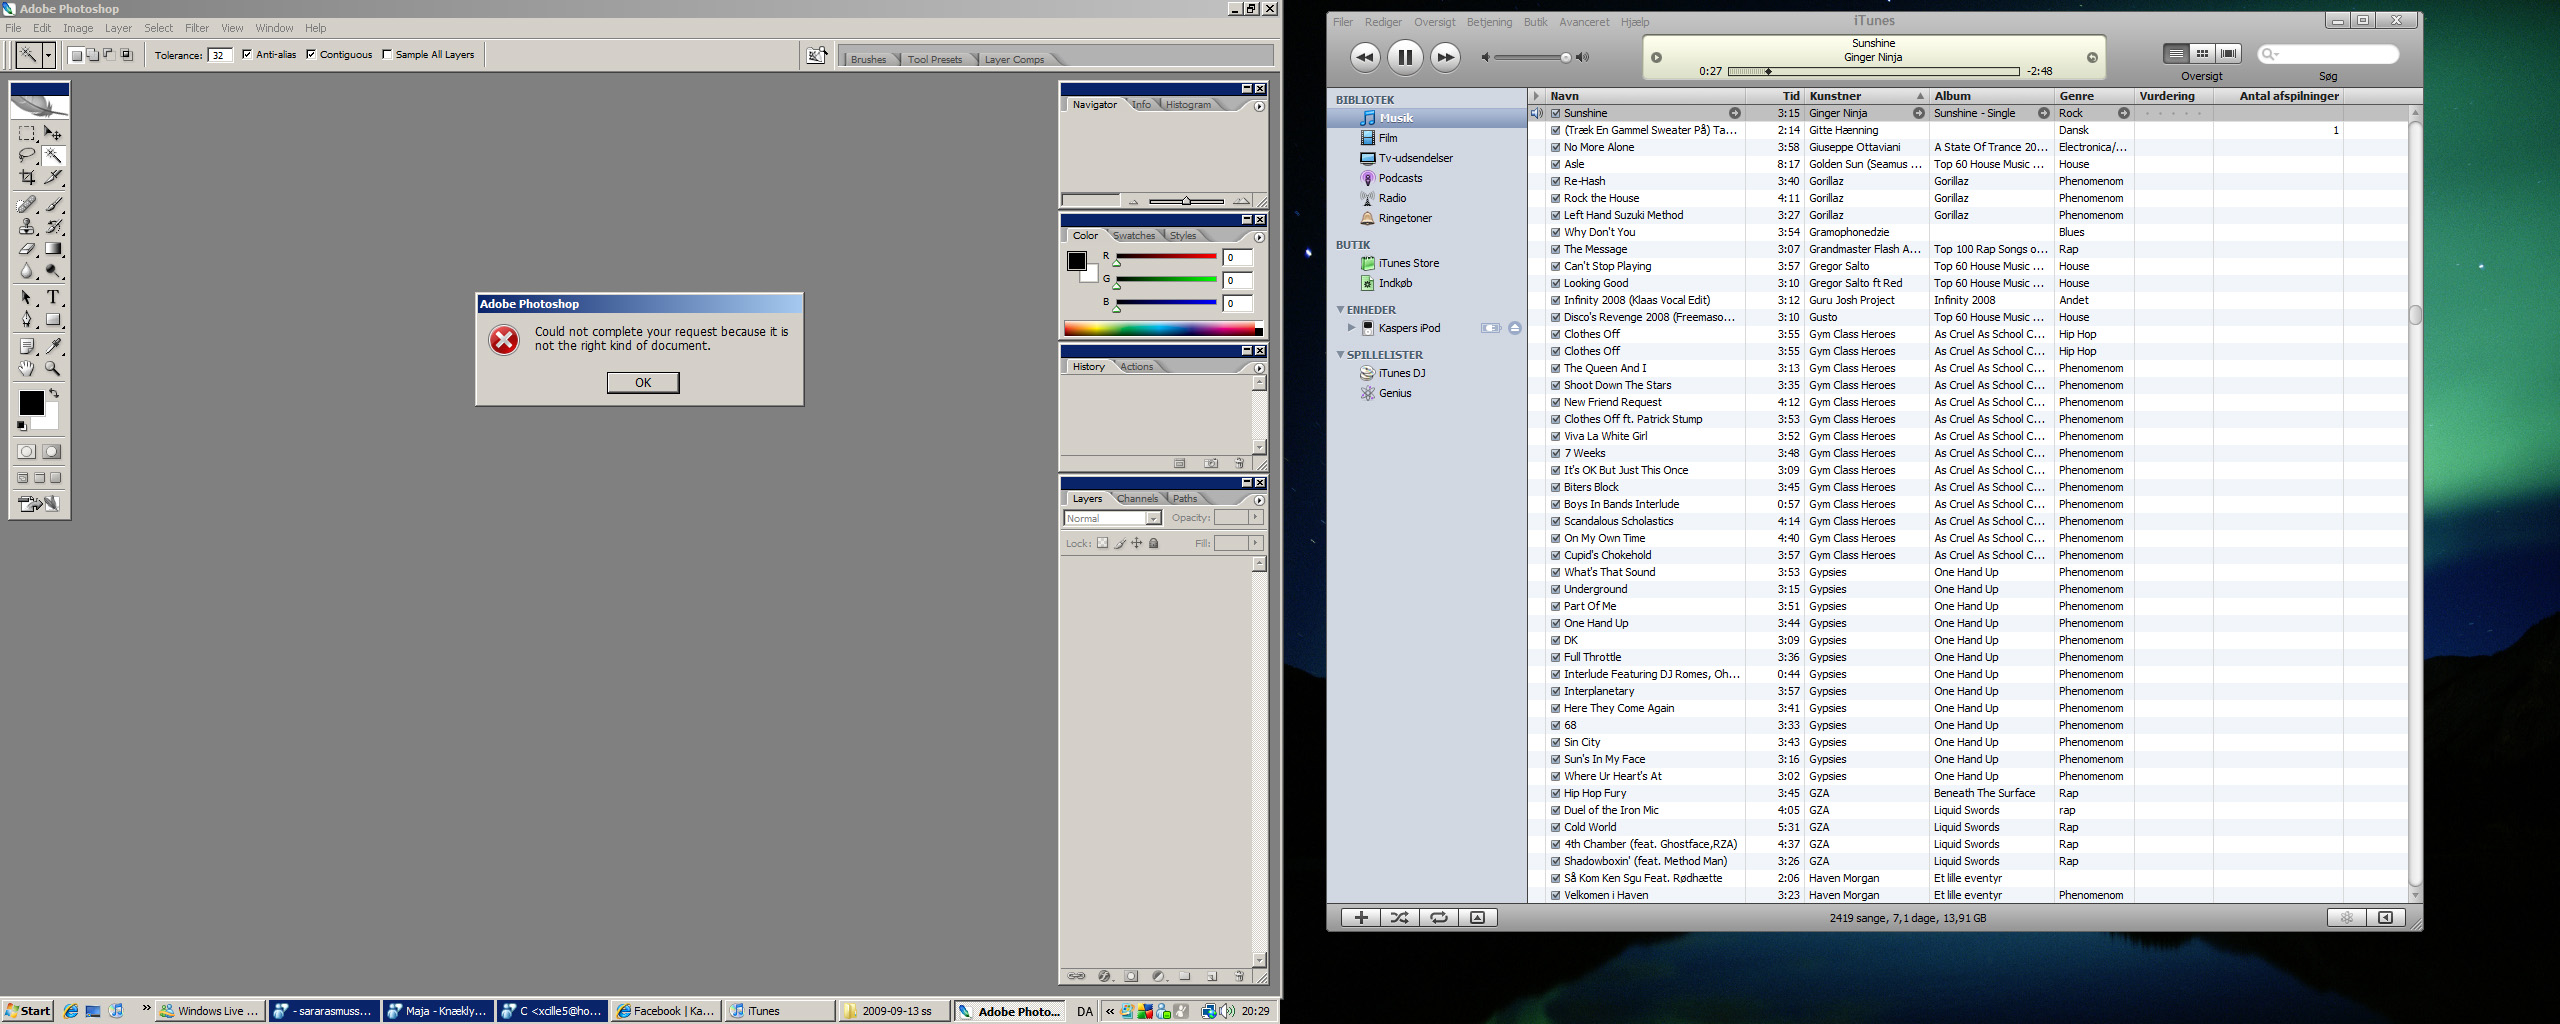
Task: Select the Healing Brush tool
Action: click(x=27, y=205)
